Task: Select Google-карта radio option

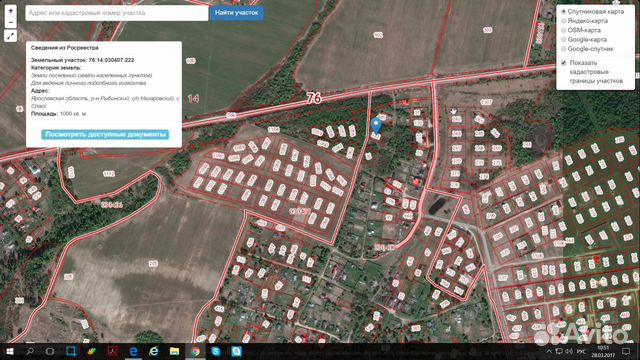Action: point(564,40)
